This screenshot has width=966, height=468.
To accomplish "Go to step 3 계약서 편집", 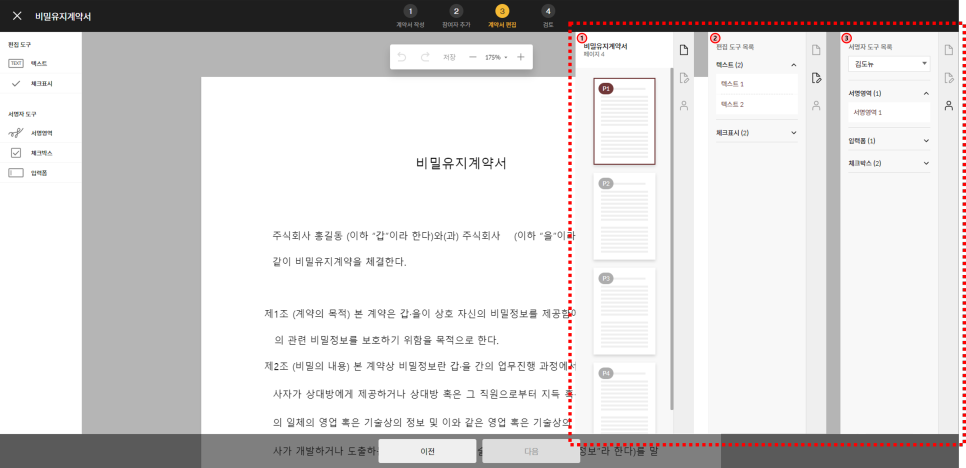I will point(501,17).
